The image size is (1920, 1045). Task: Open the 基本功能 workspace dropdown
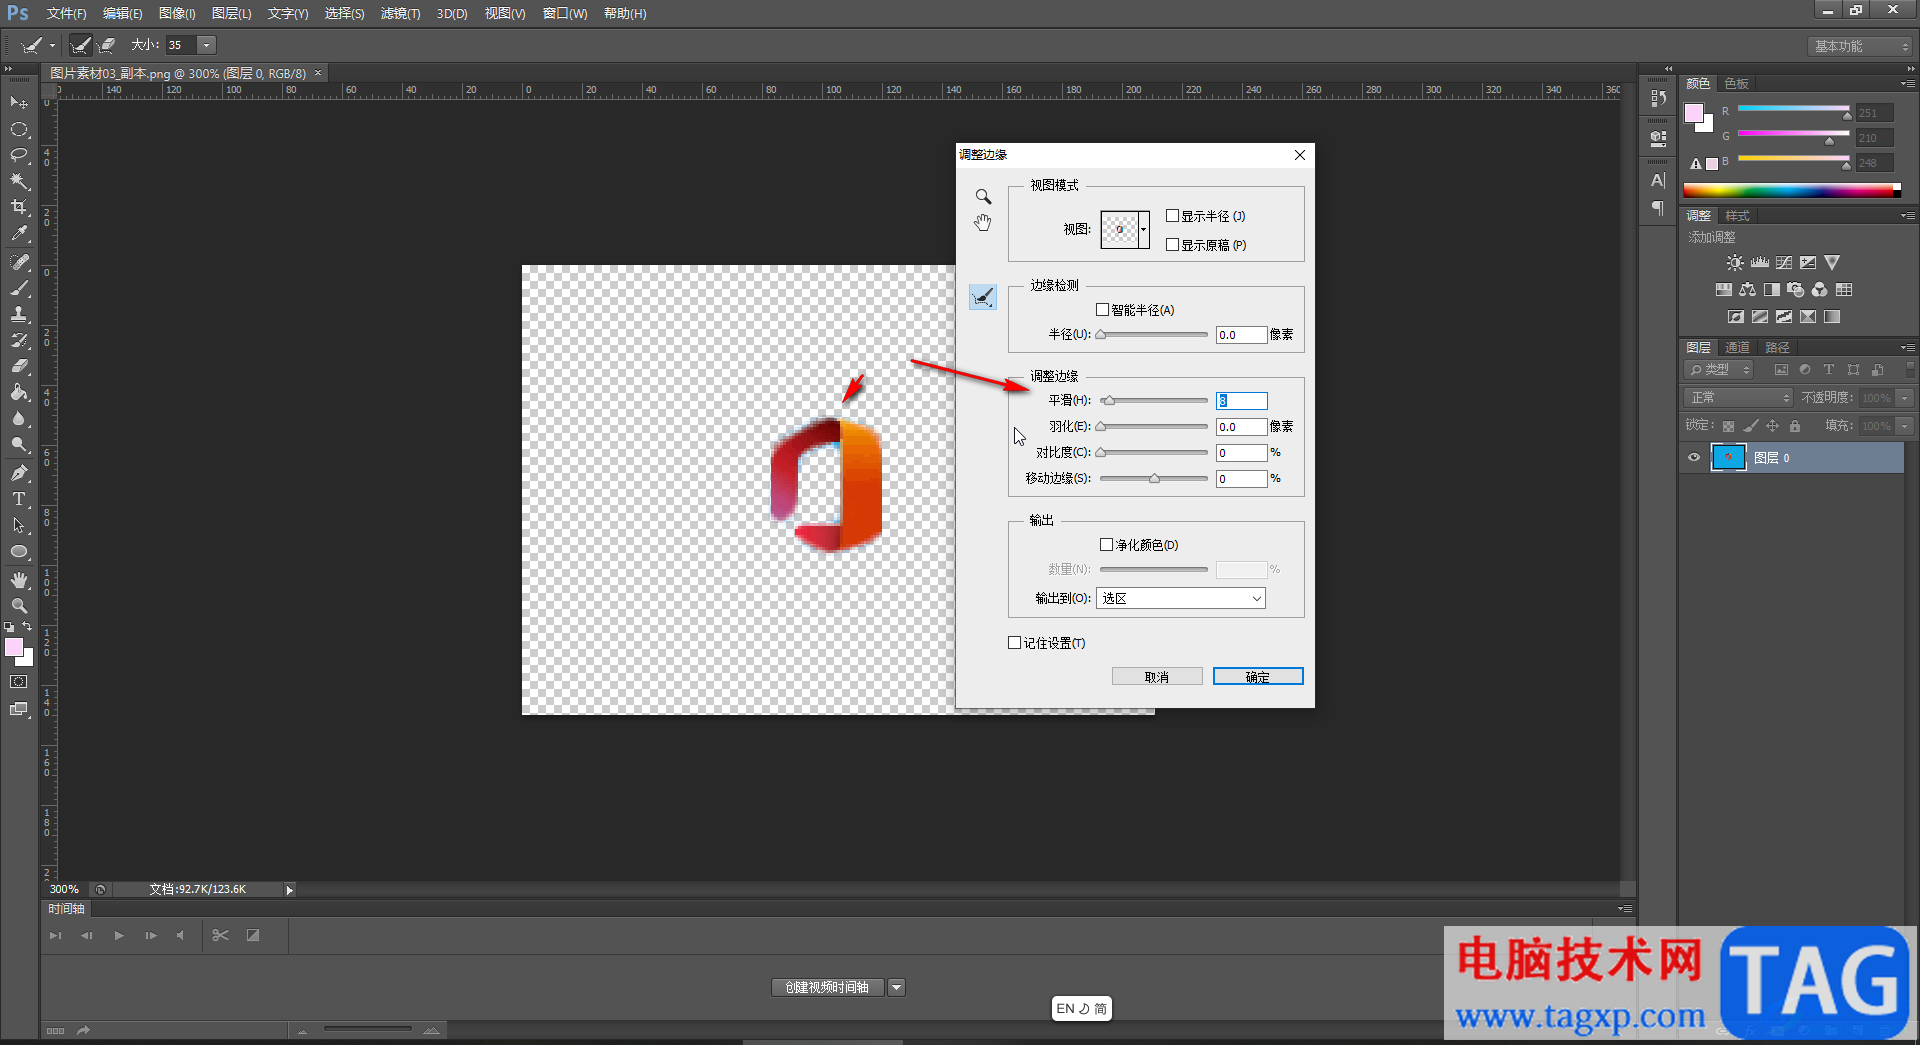1860,47
